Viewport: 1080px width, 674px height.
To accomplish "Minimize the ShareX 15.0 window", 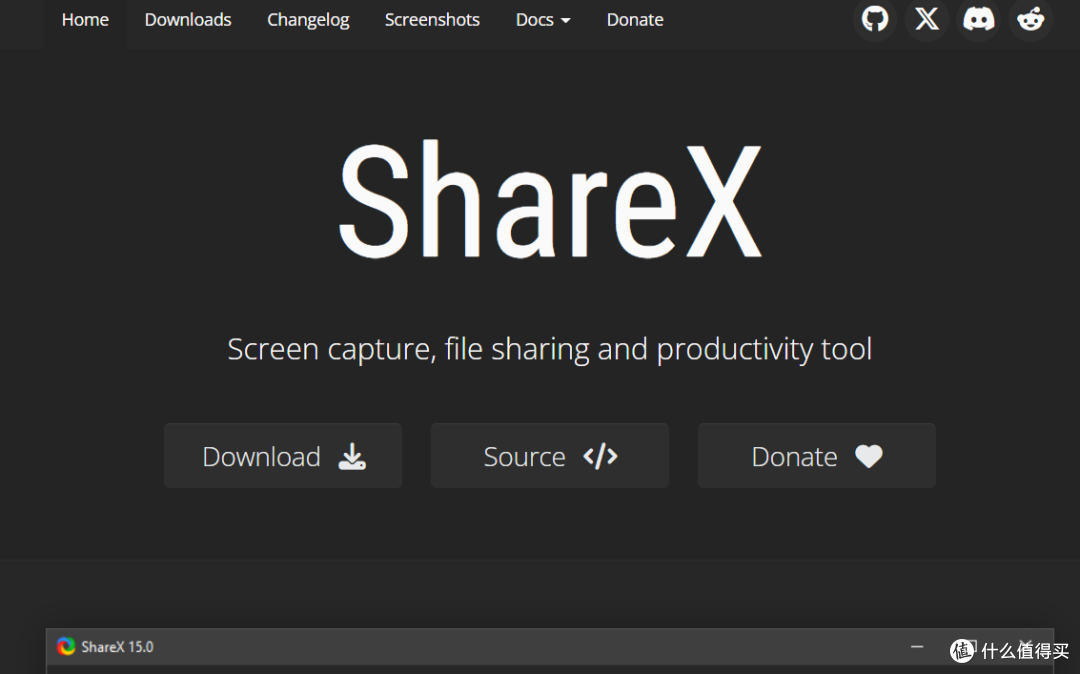I will tap(917, 646).
